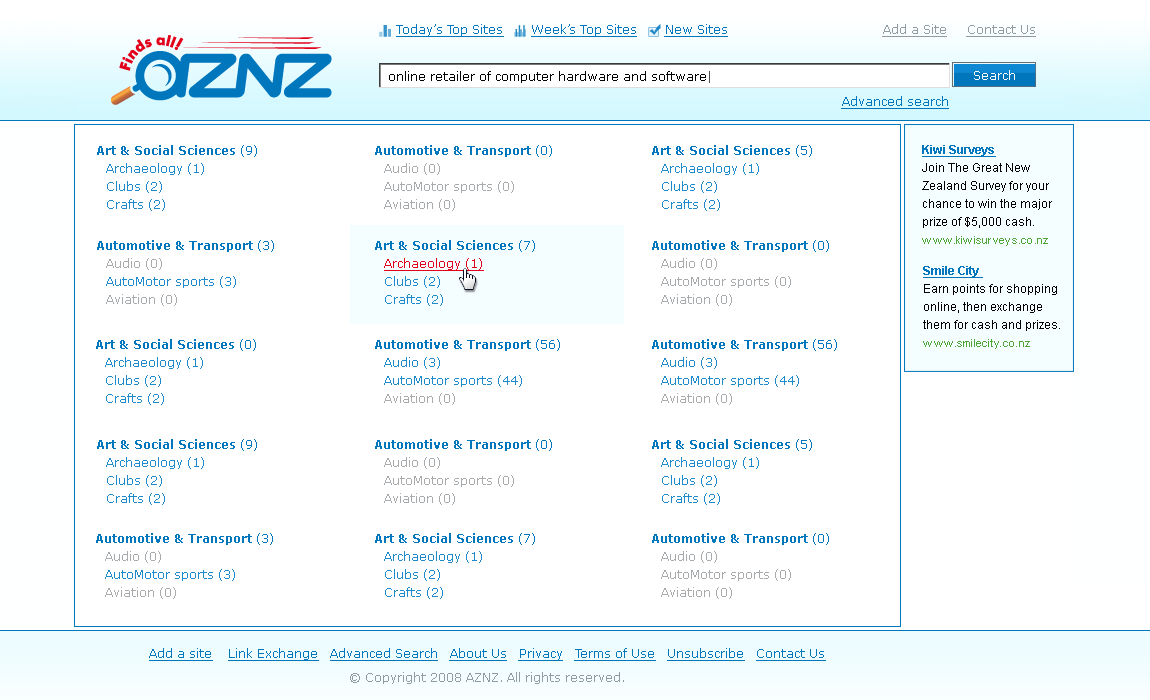The height and width of the screenshot is (700, 1150).
Task: Click inside the search input field
Action: pyautogui.click(x=663, y=74)
